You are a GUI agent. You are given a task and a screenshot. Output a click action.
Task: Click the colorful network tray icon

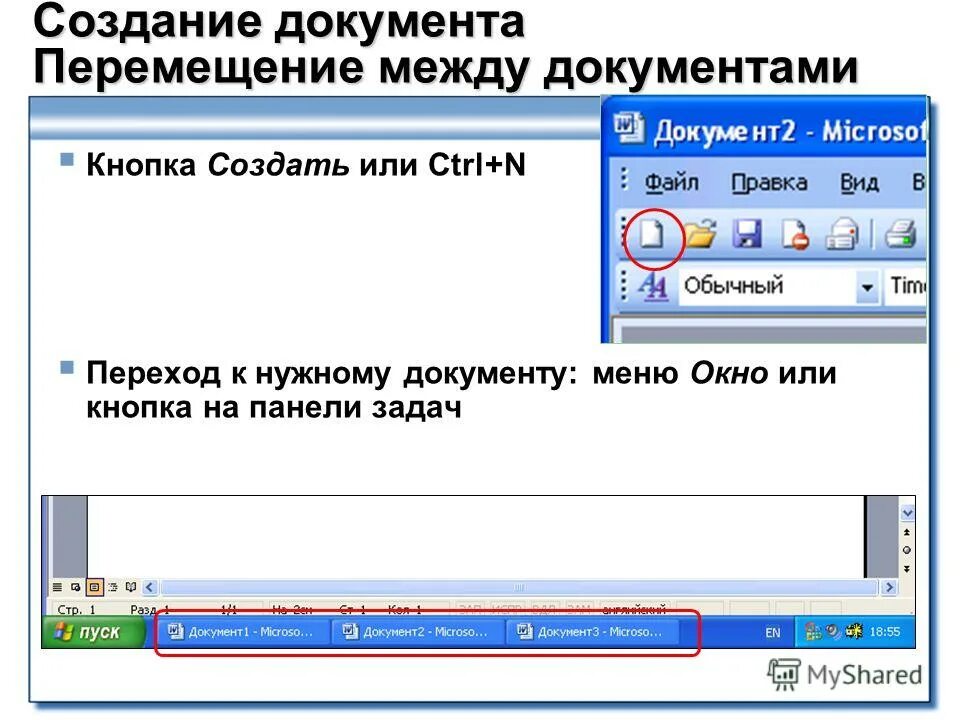click(813, 631)
